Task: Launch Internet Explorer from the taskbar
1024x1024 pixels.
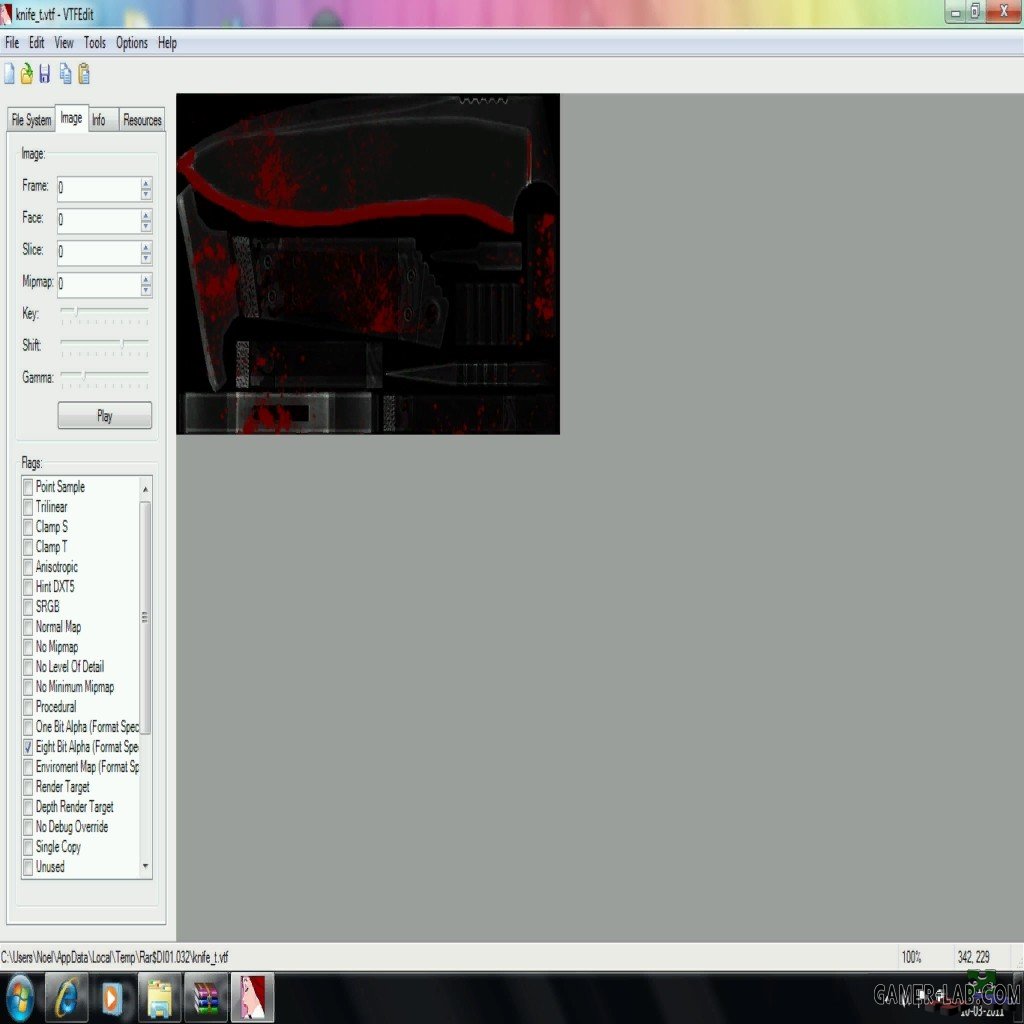Action: 67,998
